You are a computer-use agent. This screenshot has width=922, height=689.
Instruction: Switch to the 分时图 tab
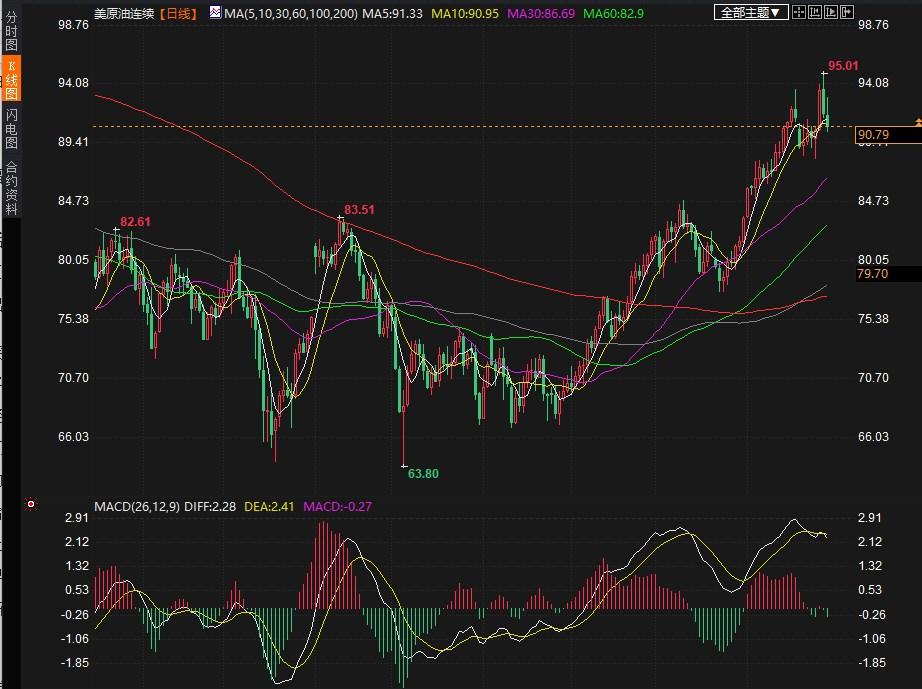(x=11, y=31)
